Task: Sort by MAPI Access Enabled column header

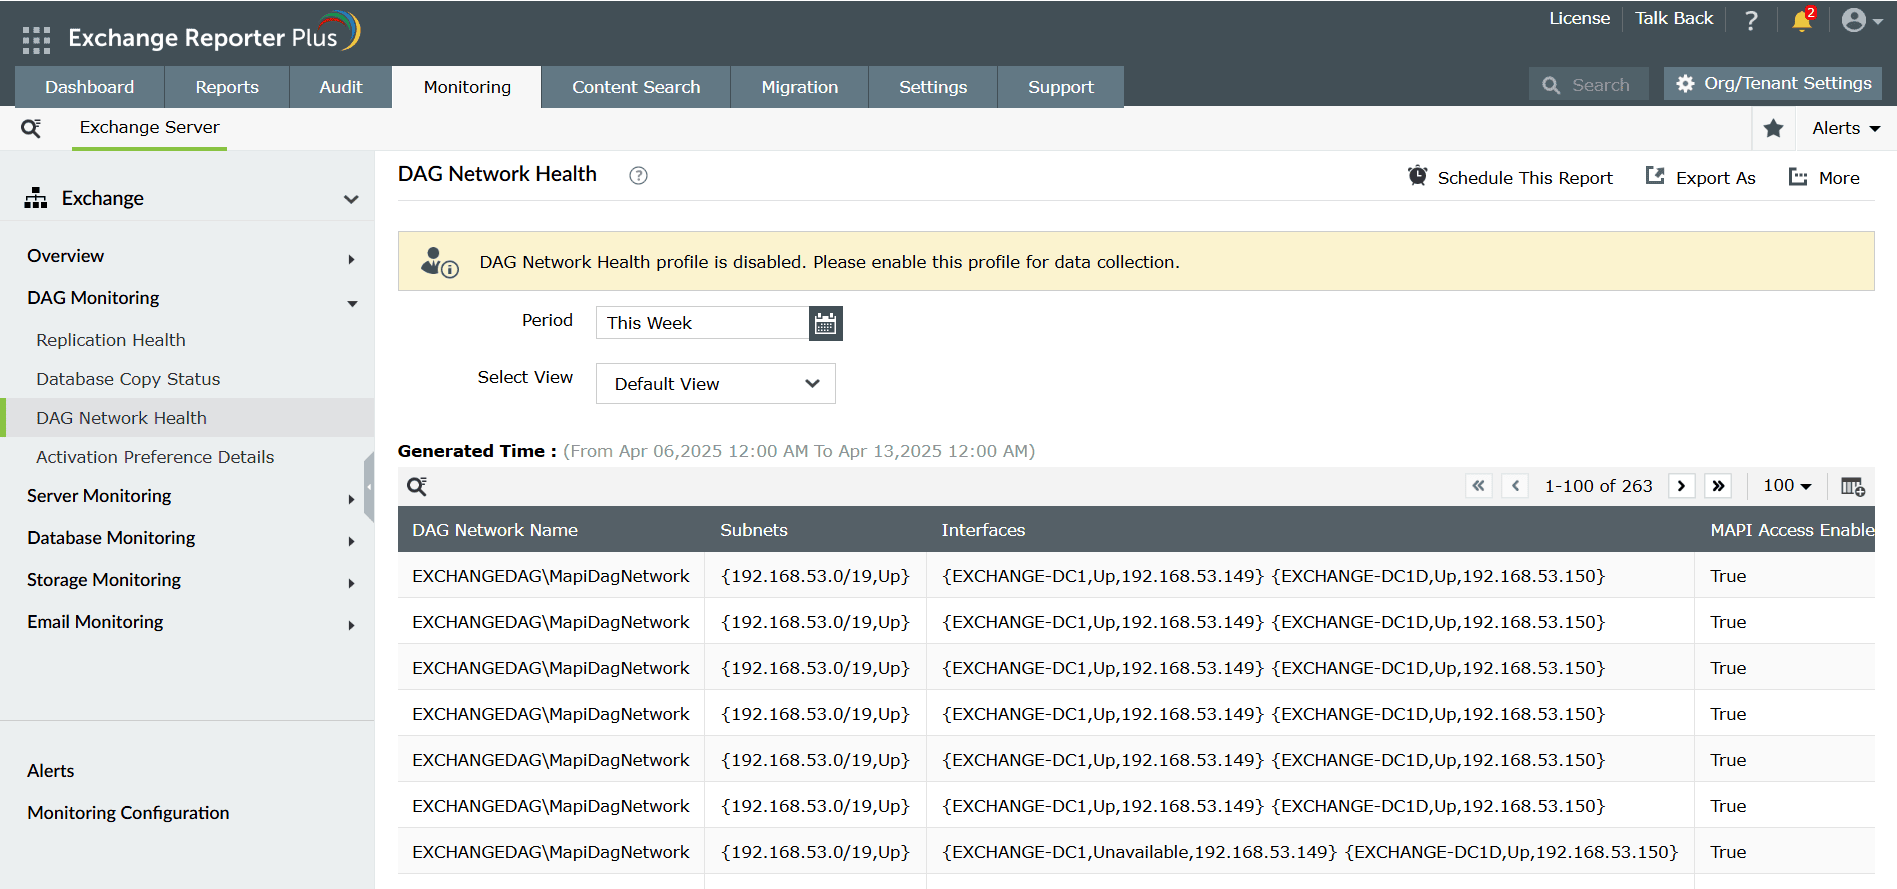Action: [1792, 530]
